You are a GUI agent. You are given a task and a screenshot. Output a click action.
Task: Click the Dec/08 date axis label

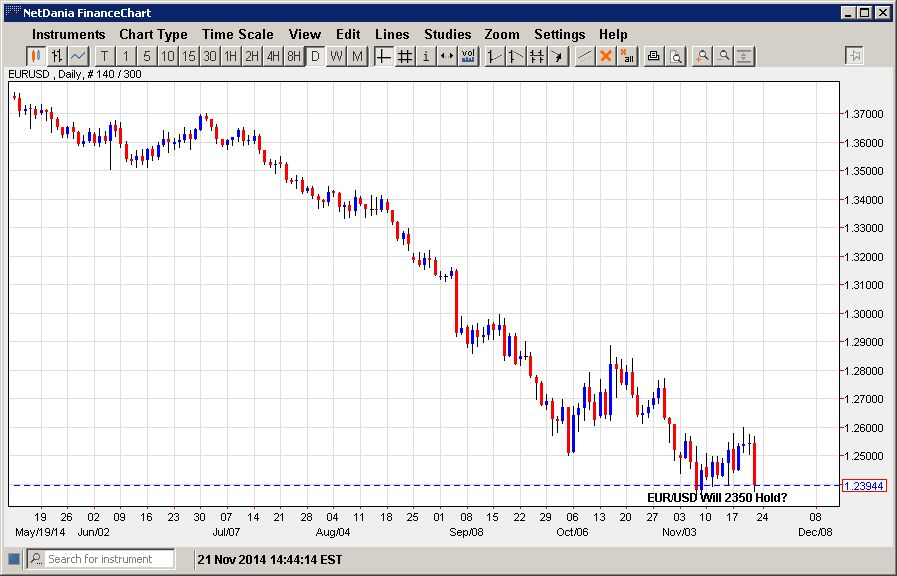815,532
